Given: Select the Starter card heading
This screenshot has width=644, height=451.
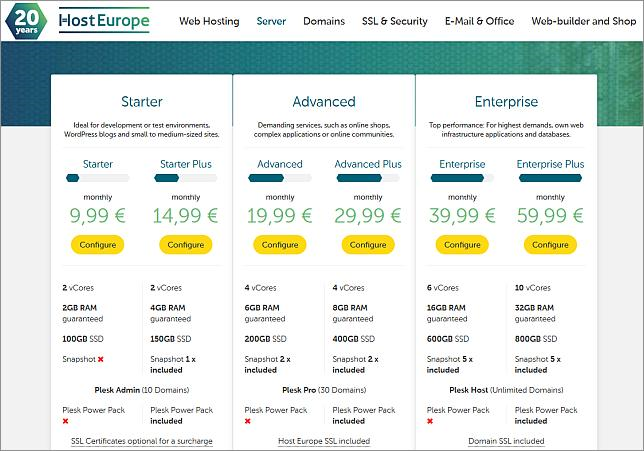Looking at the screenshot, I should 142,101.
